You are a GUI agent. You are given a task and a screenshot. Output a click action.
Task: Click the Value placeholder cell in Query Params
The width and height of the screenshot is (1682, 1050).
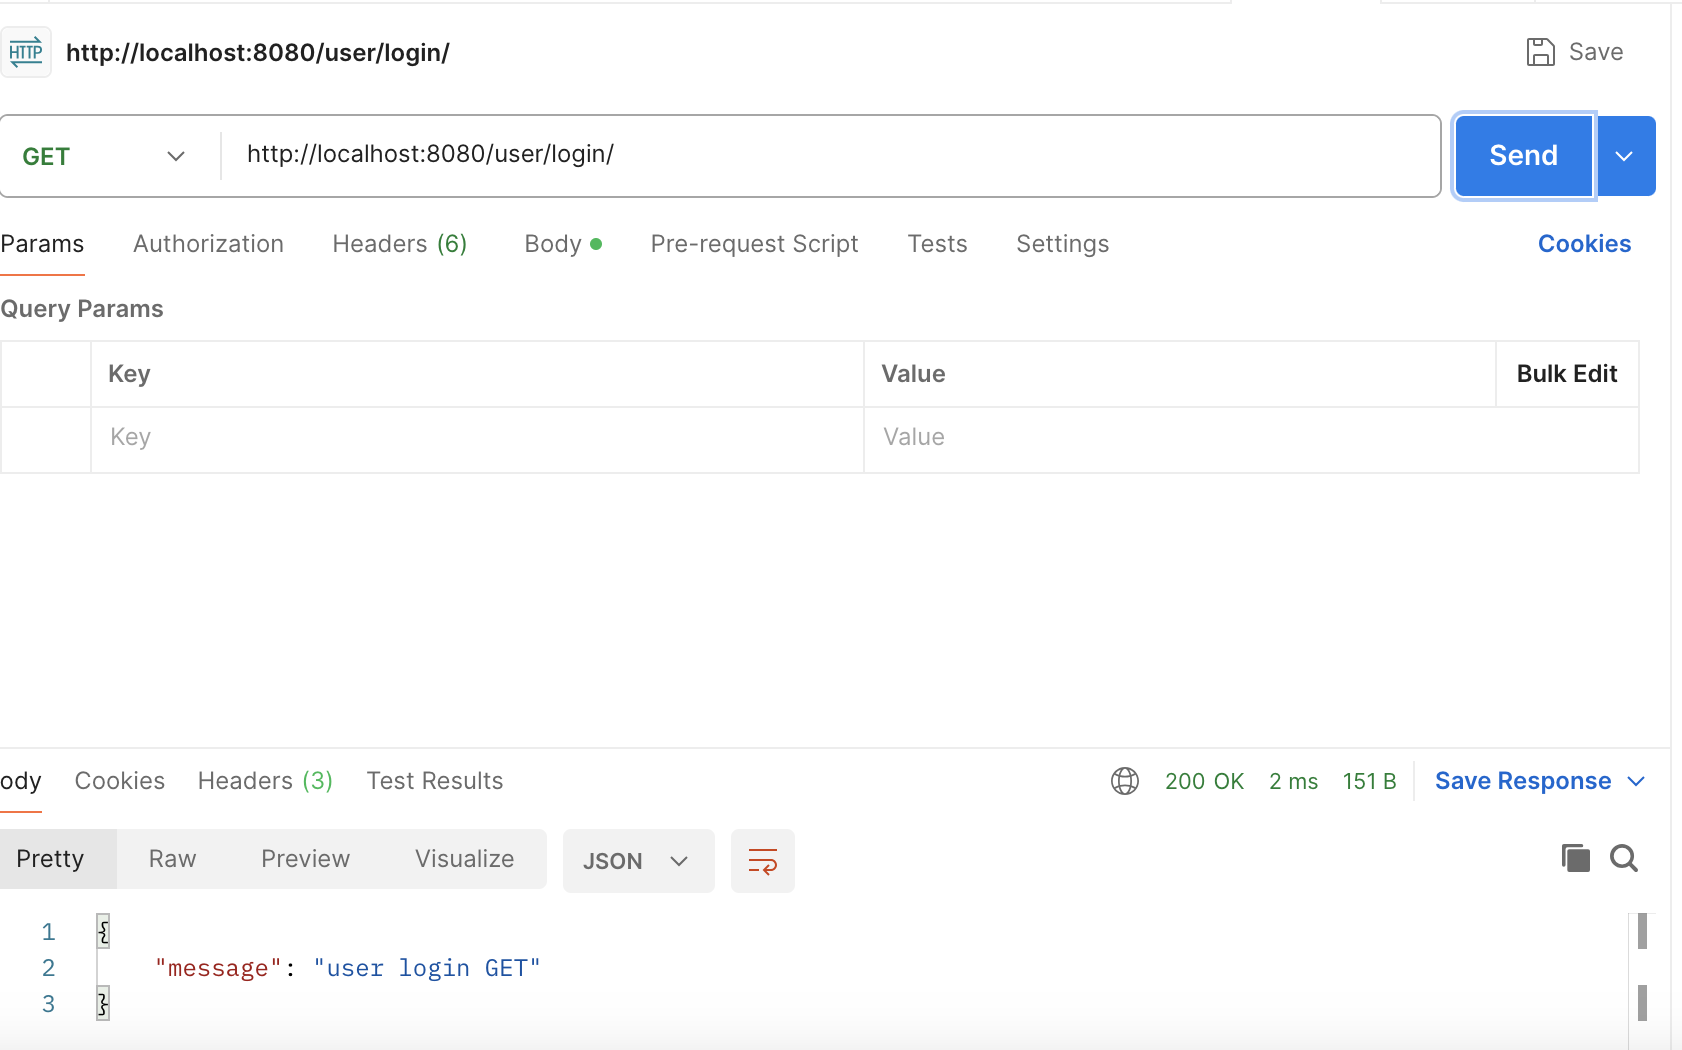click(x=1250, y=438)
